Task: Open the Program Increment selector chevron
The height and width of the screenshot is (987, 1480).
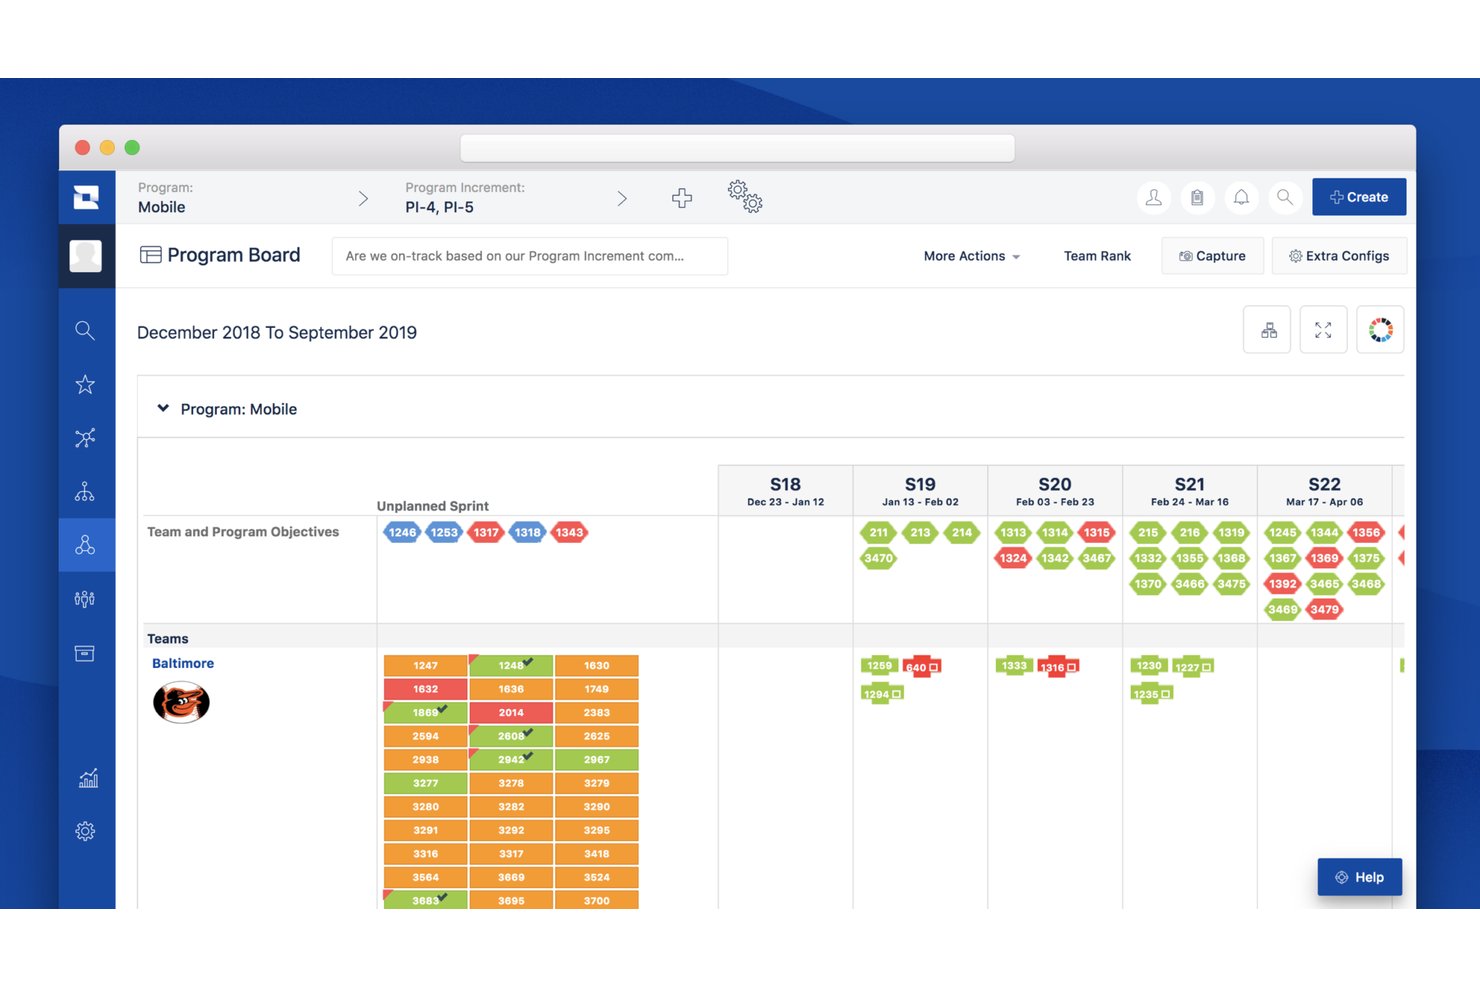Action: tap(622, 199)
